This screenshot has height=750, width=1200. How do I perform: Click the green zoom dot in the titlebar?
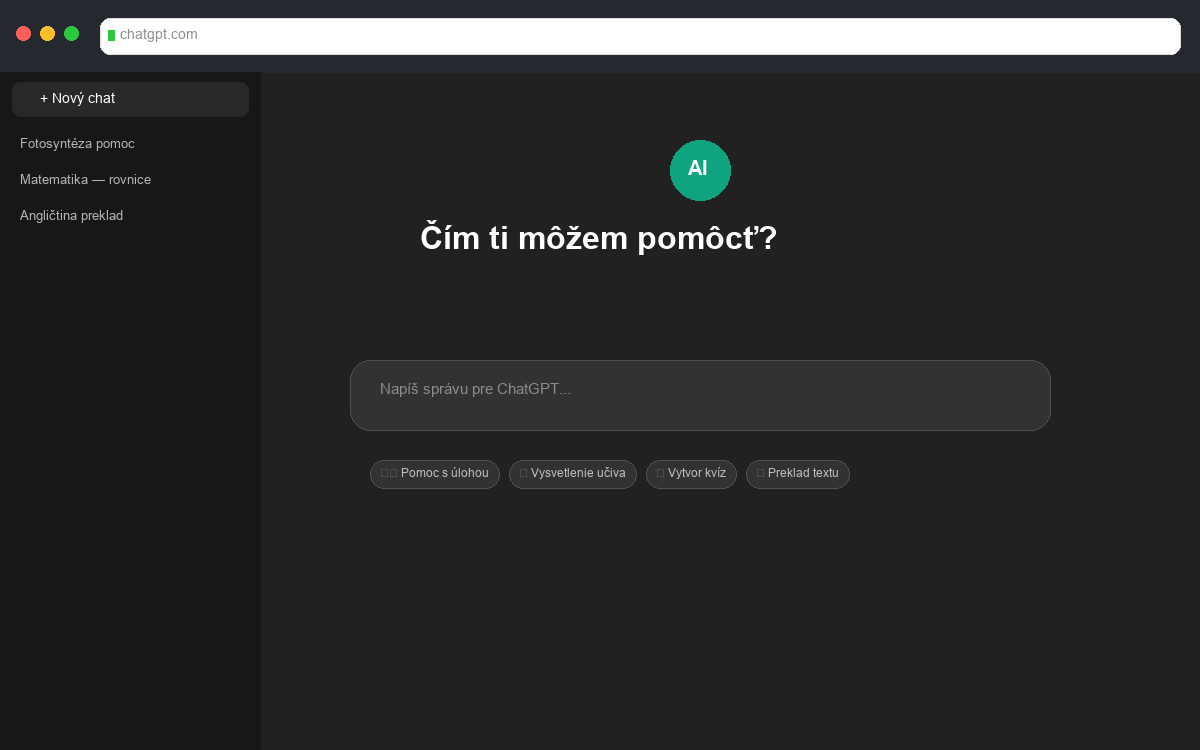pos(71,32)
